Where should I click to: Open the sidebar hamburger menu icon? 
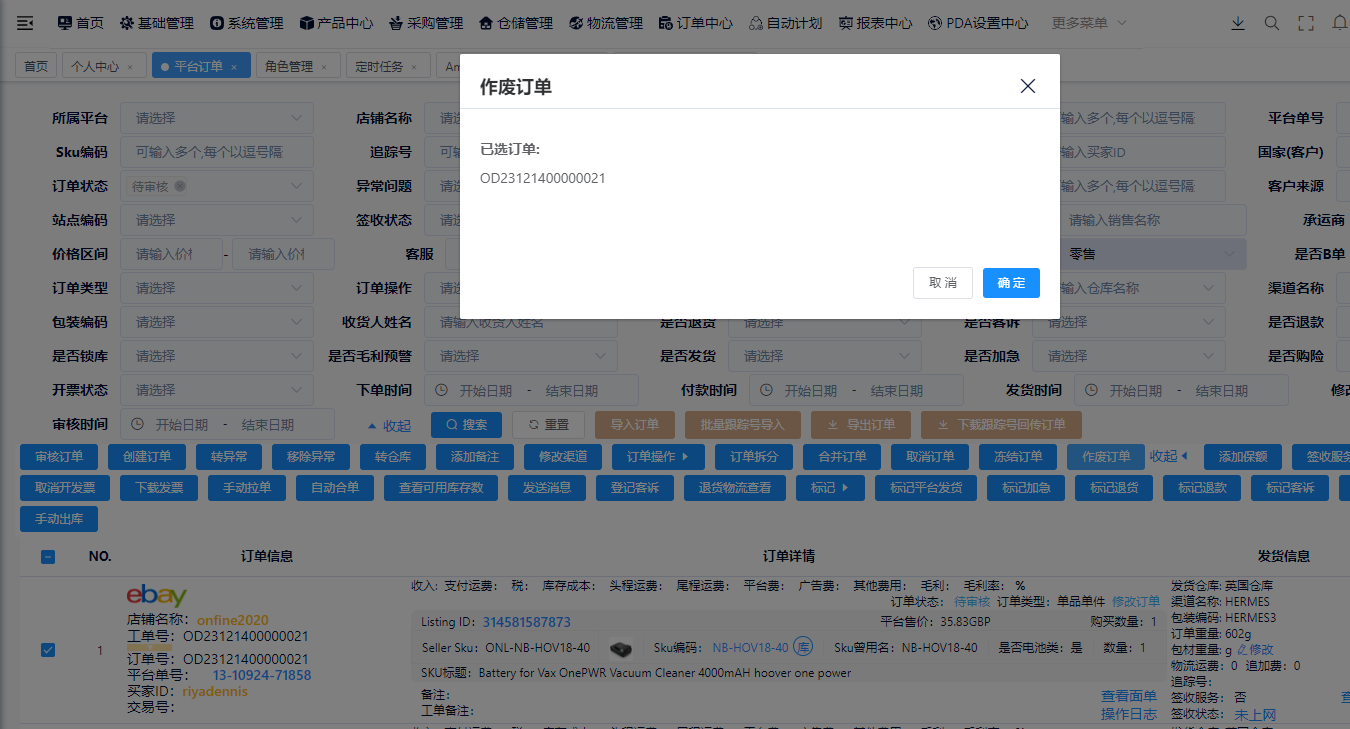[25, 22]
